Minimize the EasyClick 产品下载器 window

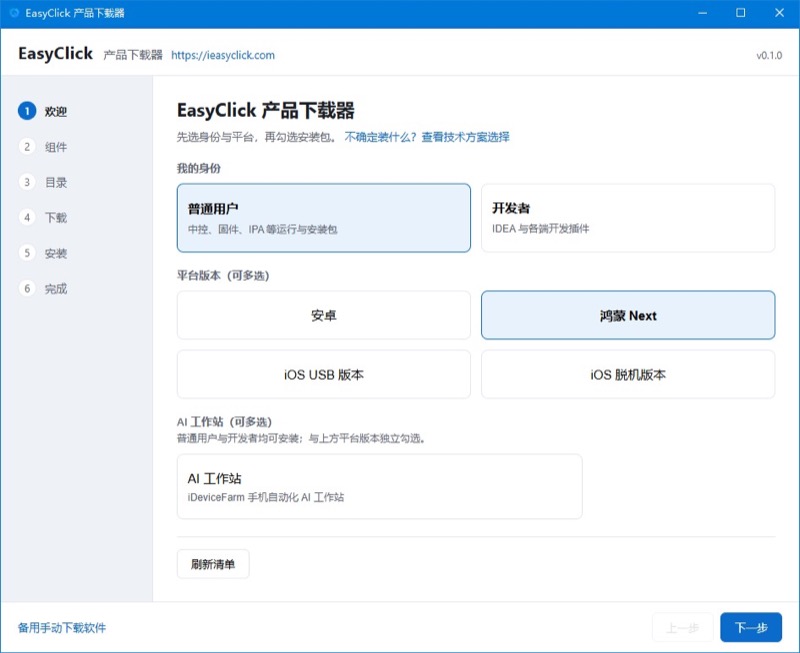click(703, 13)
